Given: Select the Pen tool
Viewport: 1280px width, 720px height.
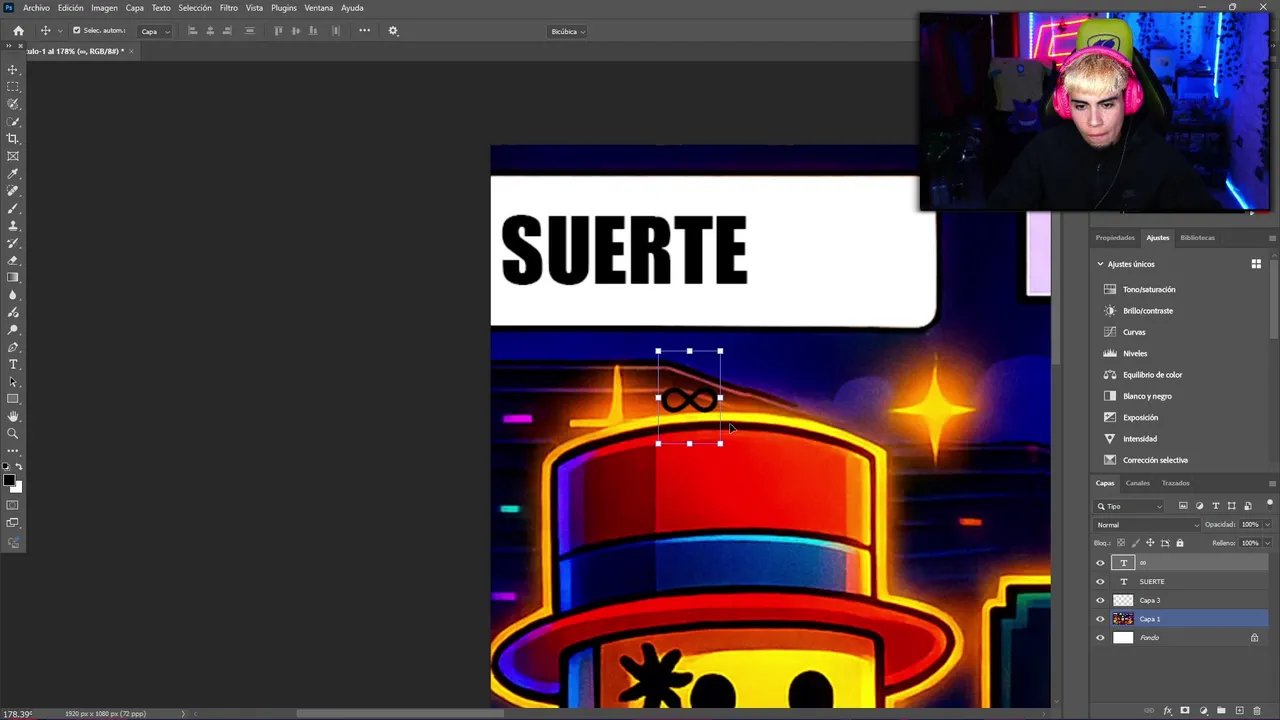Looking at the screenshot, I should pos(13,347).
